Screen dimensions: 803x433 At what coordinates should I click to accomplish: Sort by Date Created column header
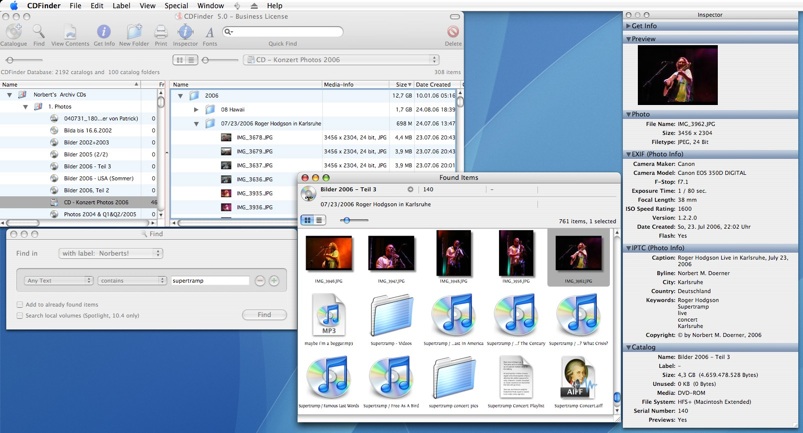(x=437, y=84)
